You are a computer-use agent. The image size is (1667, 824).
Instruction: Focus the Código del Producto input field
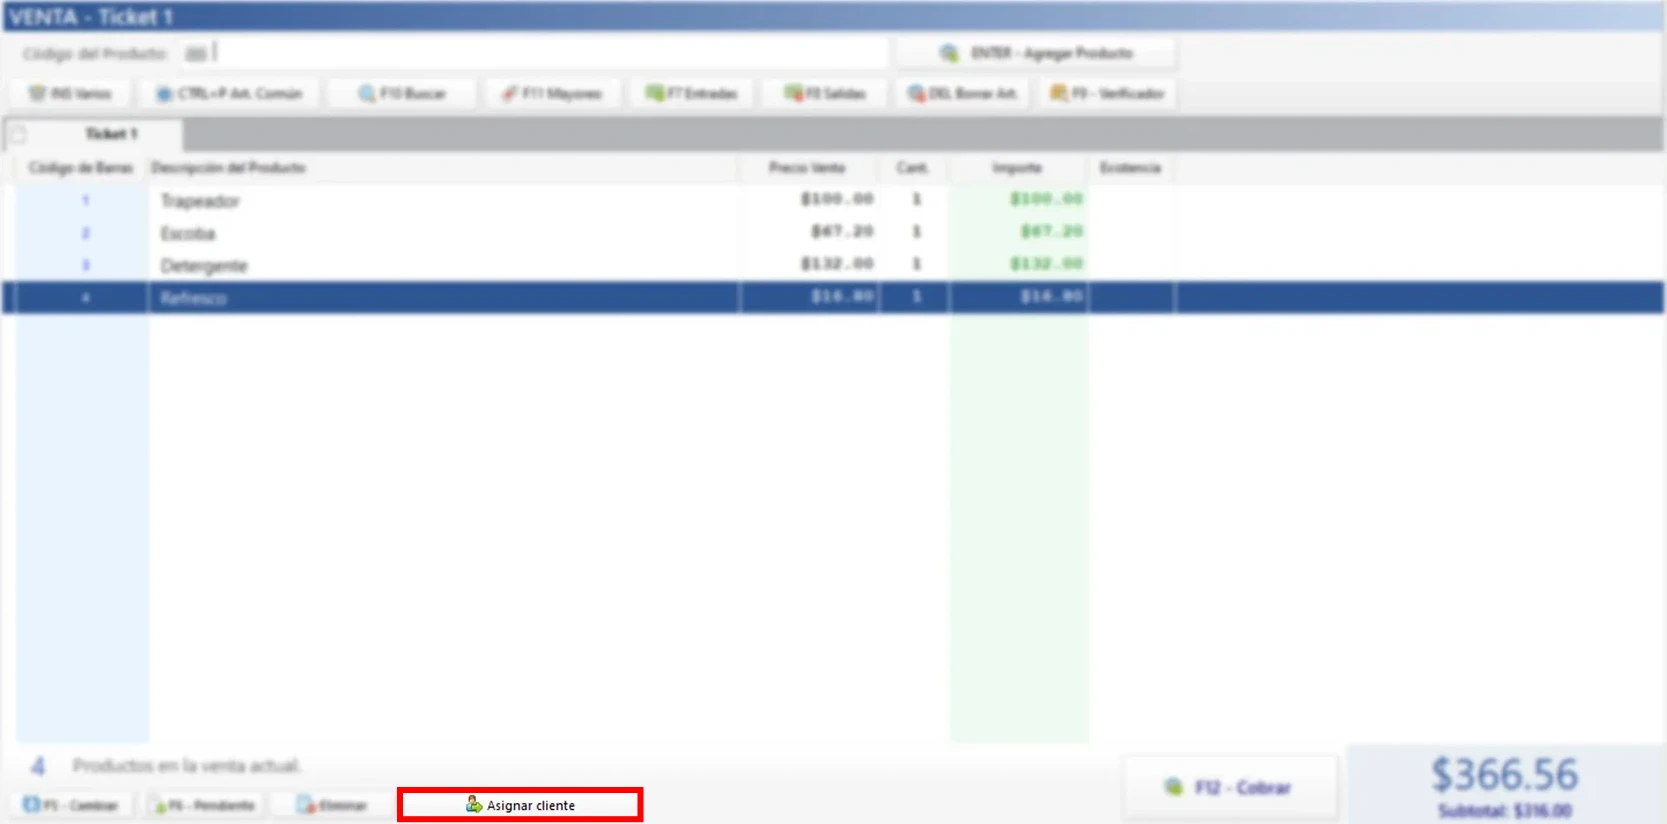tap(550, 53)
